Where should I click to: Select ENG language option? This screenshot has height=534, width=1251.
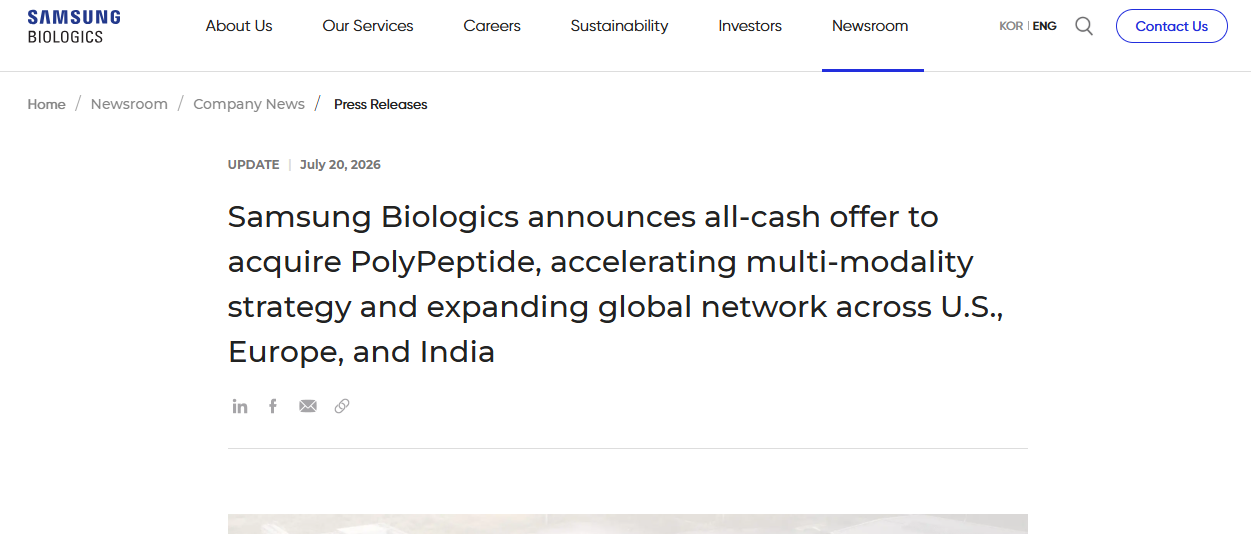click(x=1044, y=26)
